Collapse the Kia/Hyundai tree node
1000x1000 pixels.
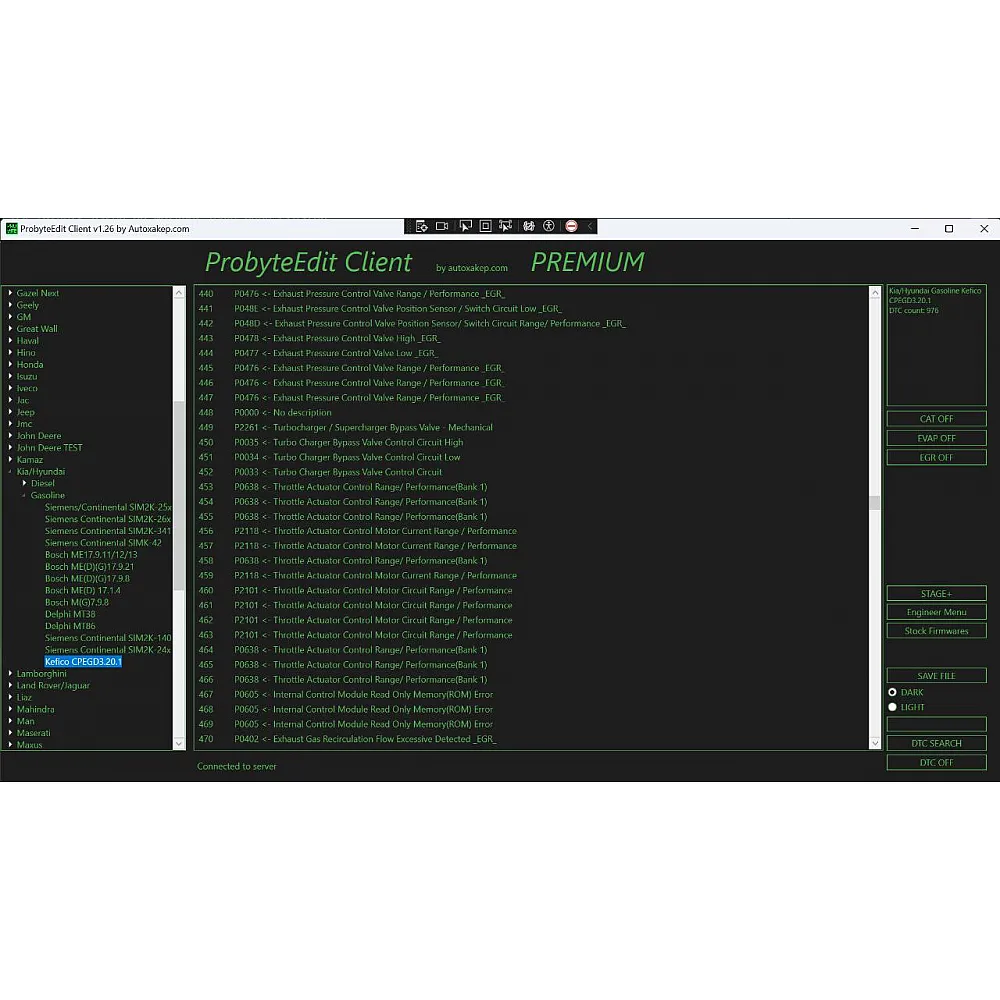click(x=11, y=472)
